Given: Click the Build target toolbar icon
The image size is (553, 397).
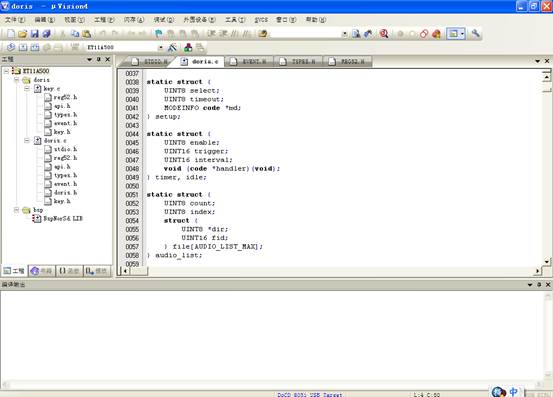Looking at the screenshot, I should 23,47.
